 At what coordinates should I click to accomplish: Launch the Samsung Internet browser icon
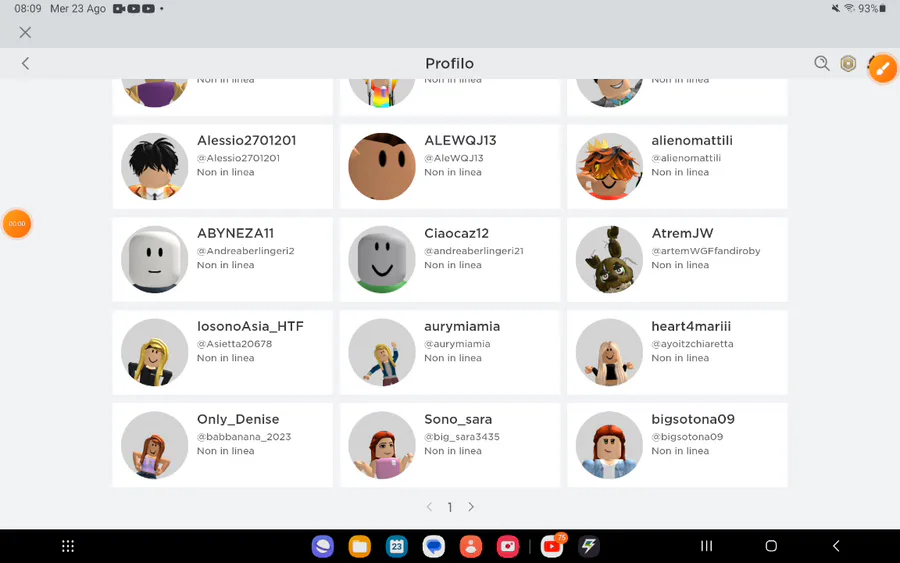tap(323, 546)
